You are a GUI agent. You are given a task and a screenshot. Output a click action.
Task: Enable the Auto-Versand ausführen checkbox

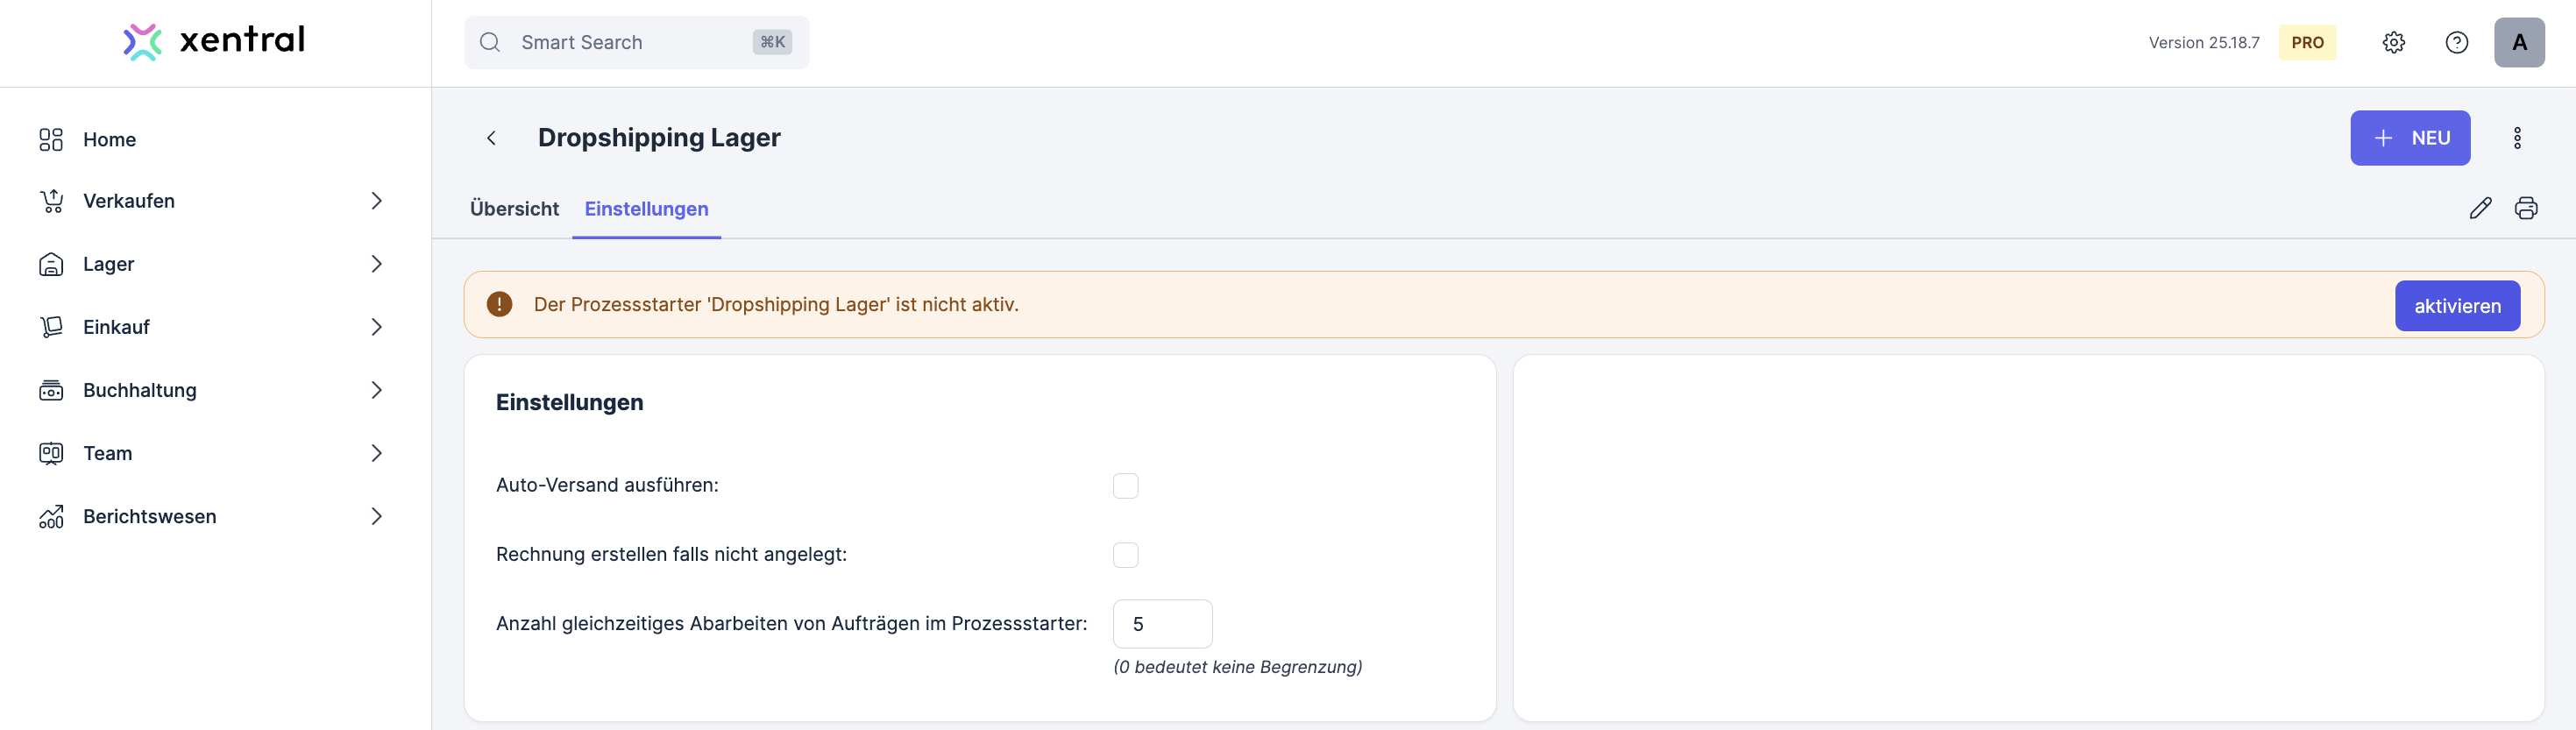point(1125,486)
